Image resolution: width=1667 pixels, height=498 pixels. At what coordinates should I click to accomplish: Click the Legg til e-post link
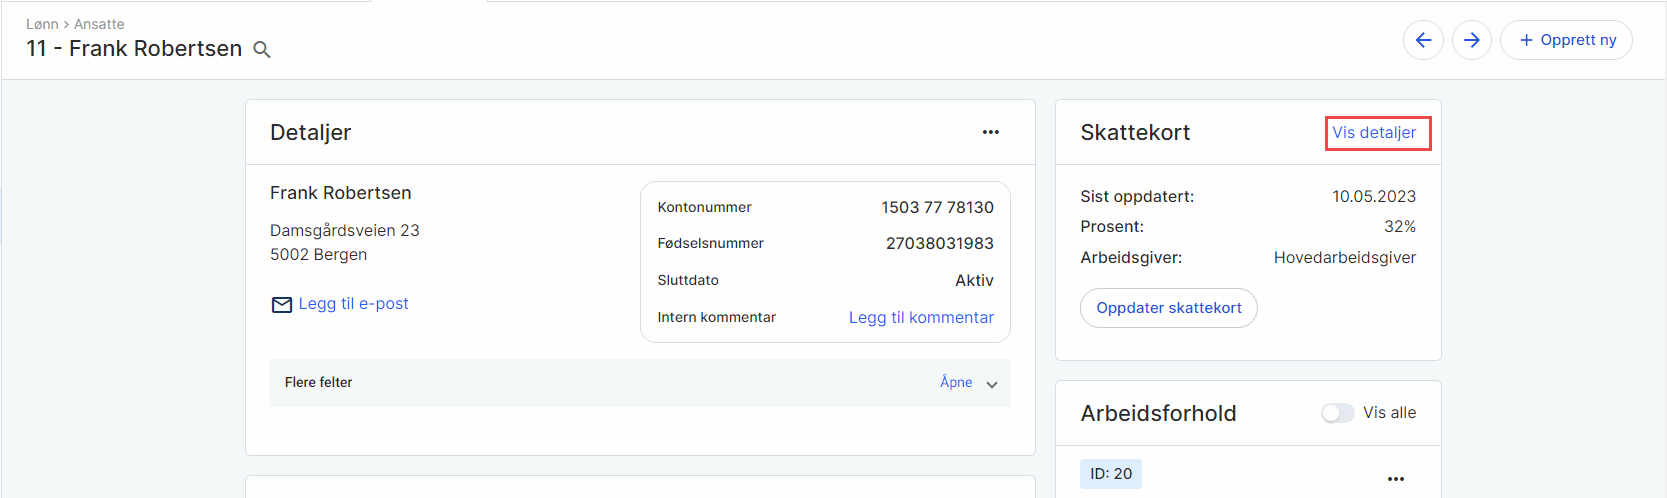point(353,303)
